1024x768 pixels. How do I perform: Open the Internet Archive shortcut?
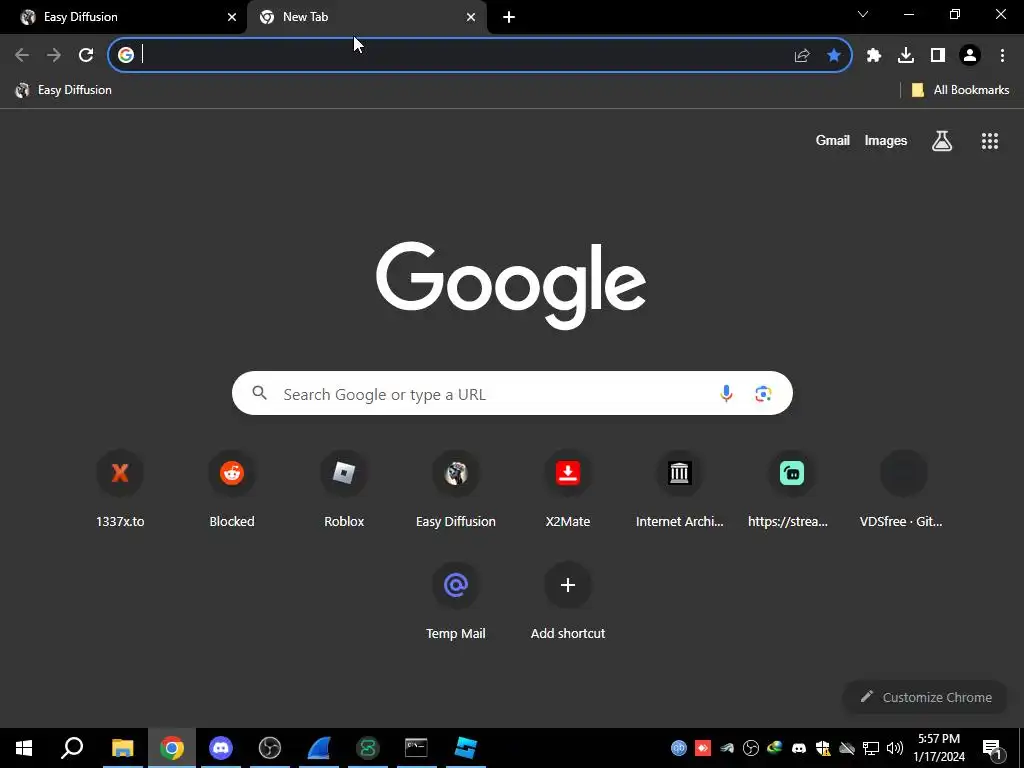(680, 489)
